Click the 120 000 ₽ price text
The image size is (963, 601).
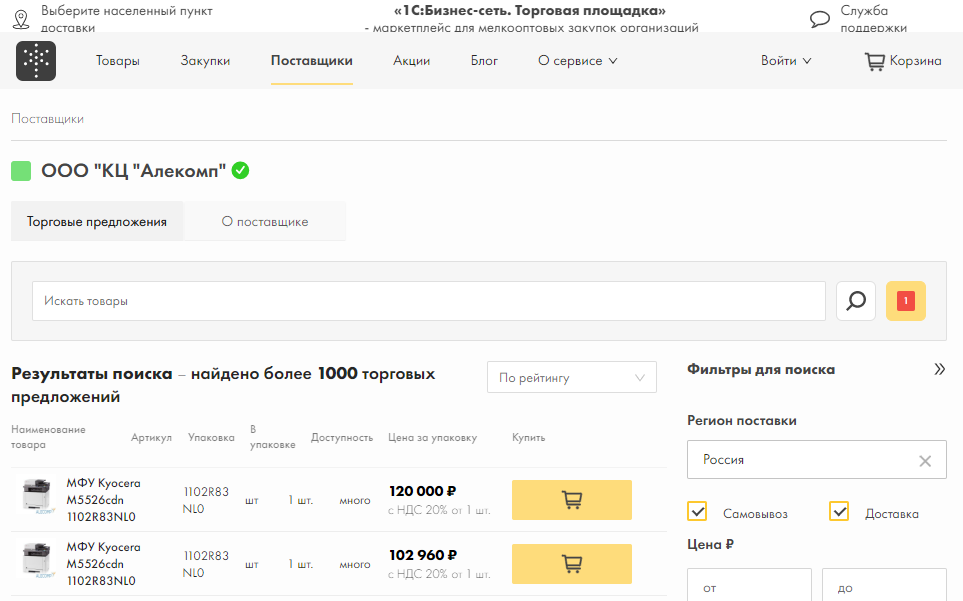point(423,491)
